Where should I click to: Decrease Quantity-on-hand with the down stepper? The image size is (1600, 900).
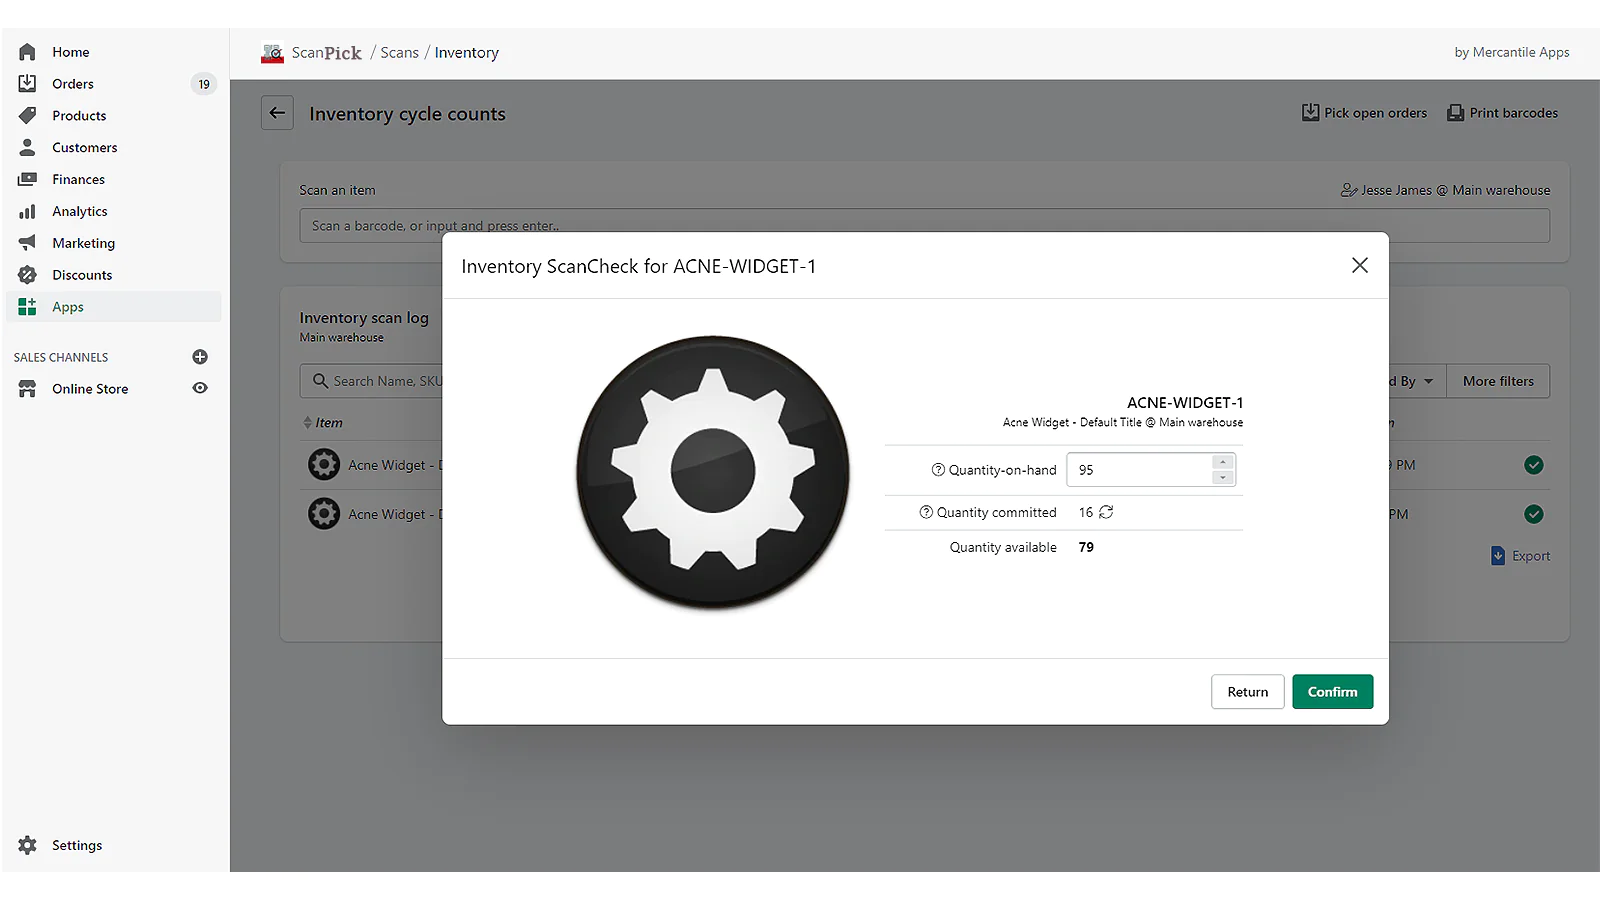click(x=1222, y=478)
